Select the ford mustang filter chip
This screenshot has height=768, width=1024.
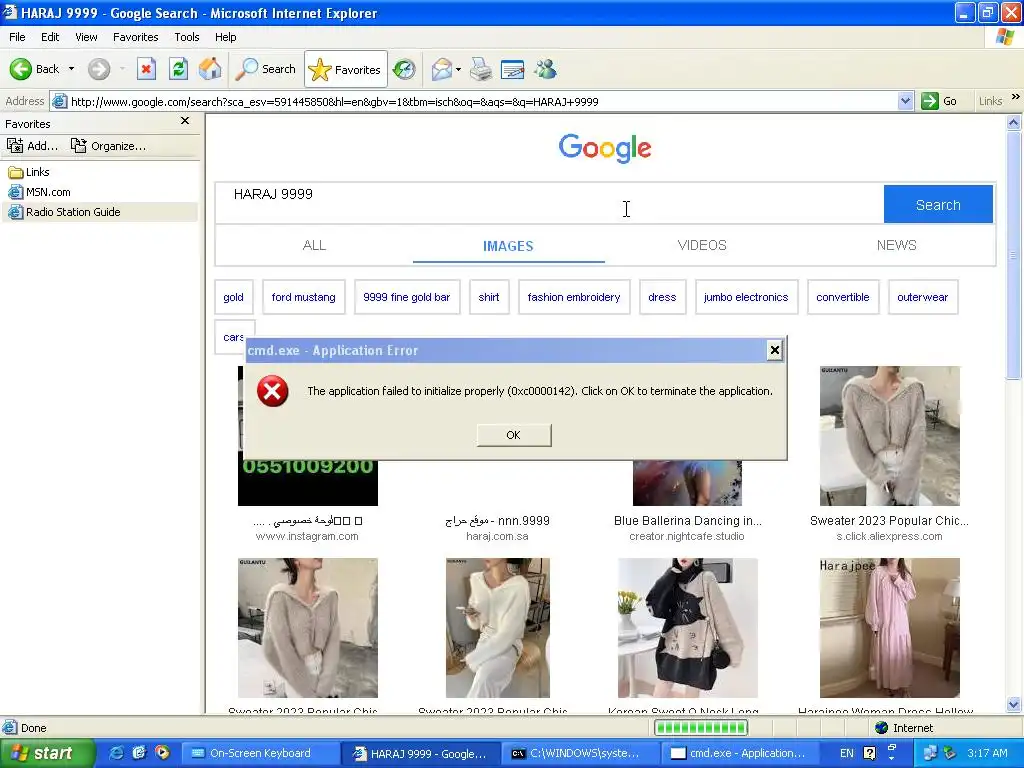point(304,297)
